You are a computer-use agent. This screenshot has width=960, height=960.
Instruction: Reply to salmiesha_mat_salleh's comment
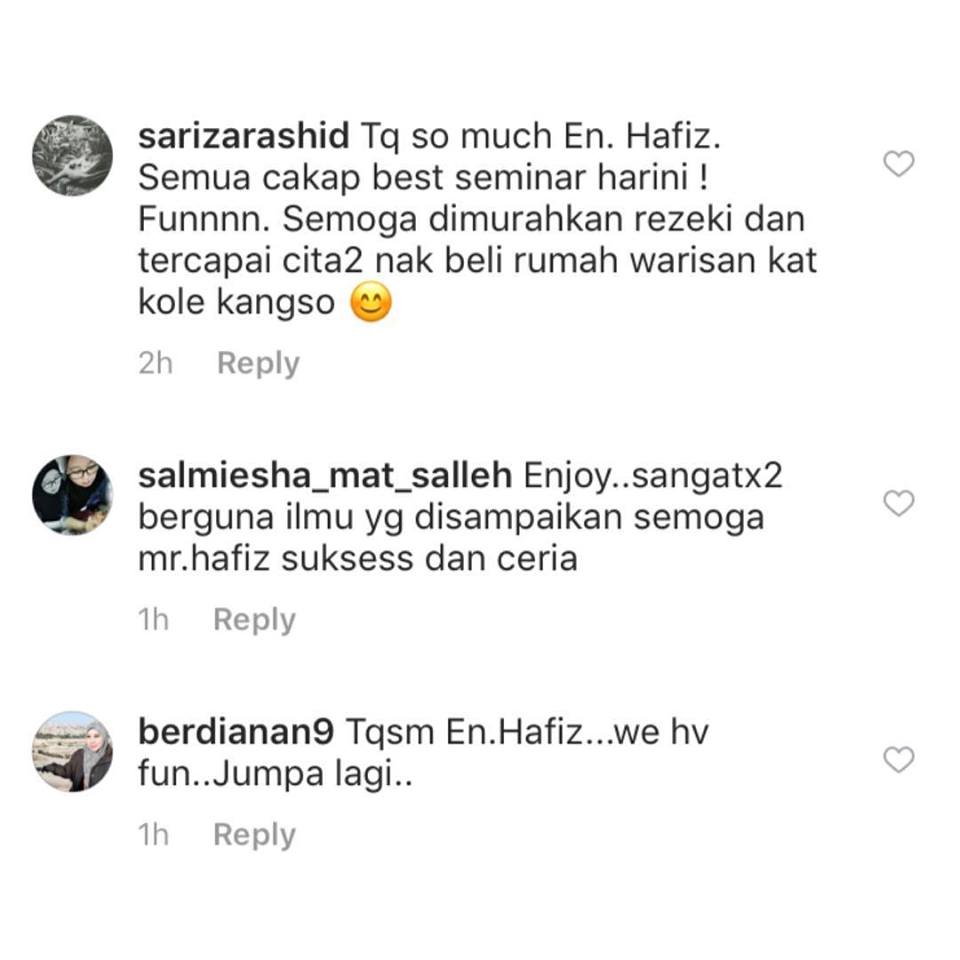point(255,620)
